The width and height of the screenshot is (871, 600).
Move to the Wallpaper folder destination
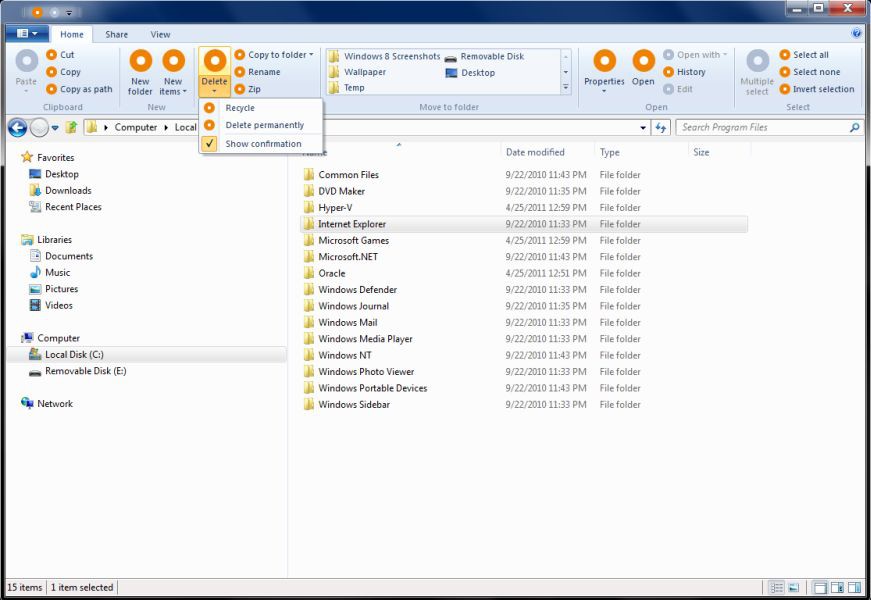pos(357,72)
